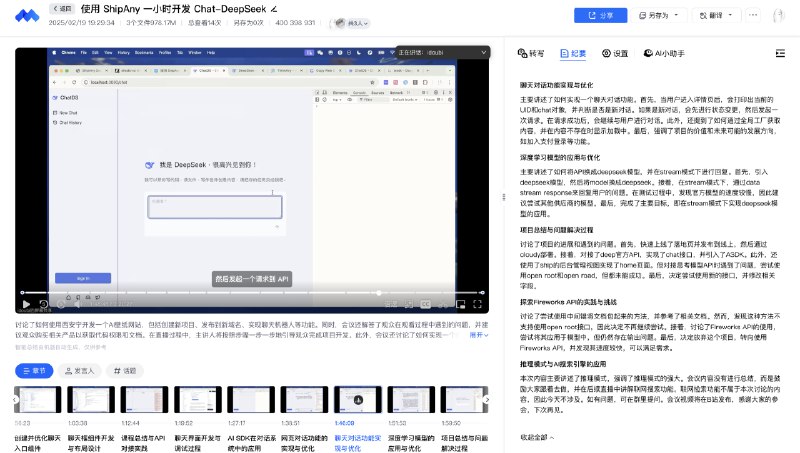Select the Speakers (发言人) pill tab
Image resolution: width=800 pixels, height=453 pixels.
point(80,371)
